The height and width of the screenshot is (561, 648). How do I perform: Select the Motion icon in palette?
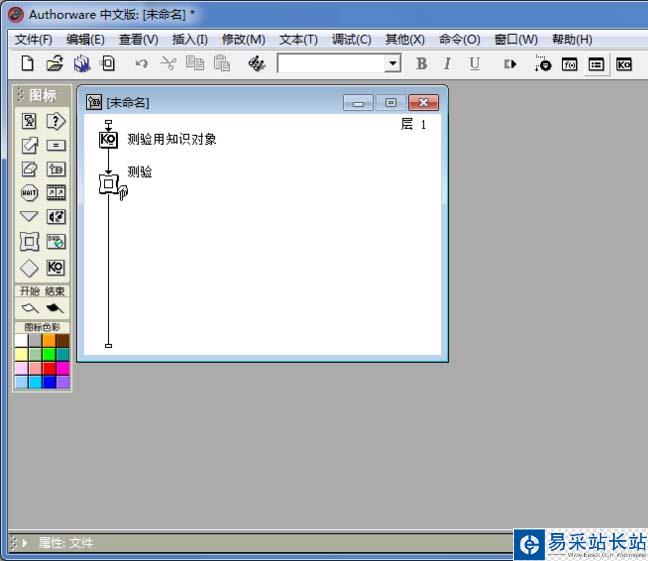[29, 145]
